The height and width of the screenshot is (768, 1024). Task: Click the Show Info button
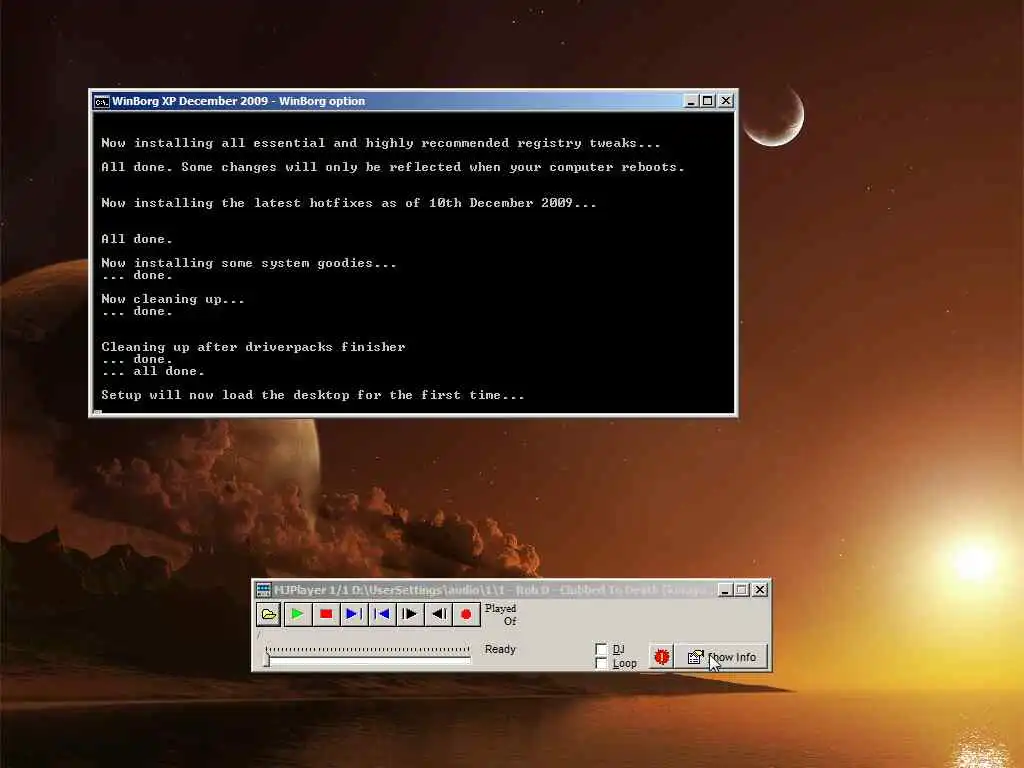click(722, 657)
